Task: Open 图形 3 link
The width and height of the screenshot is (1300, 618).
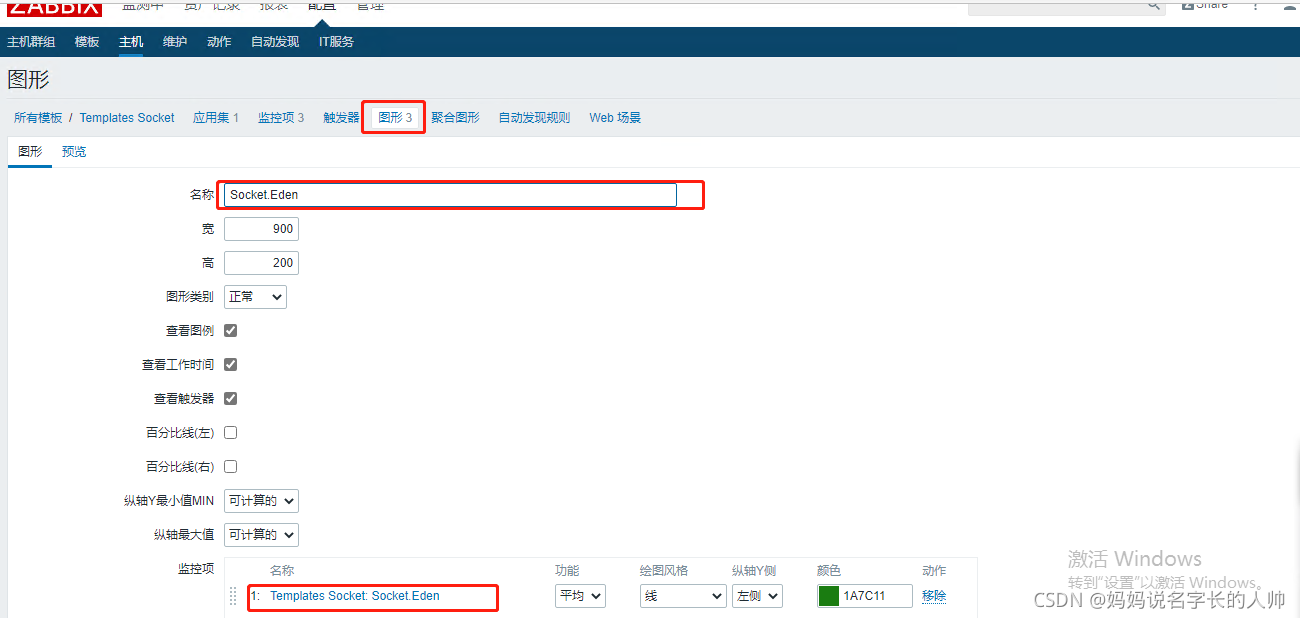Action: coord(395,118)
